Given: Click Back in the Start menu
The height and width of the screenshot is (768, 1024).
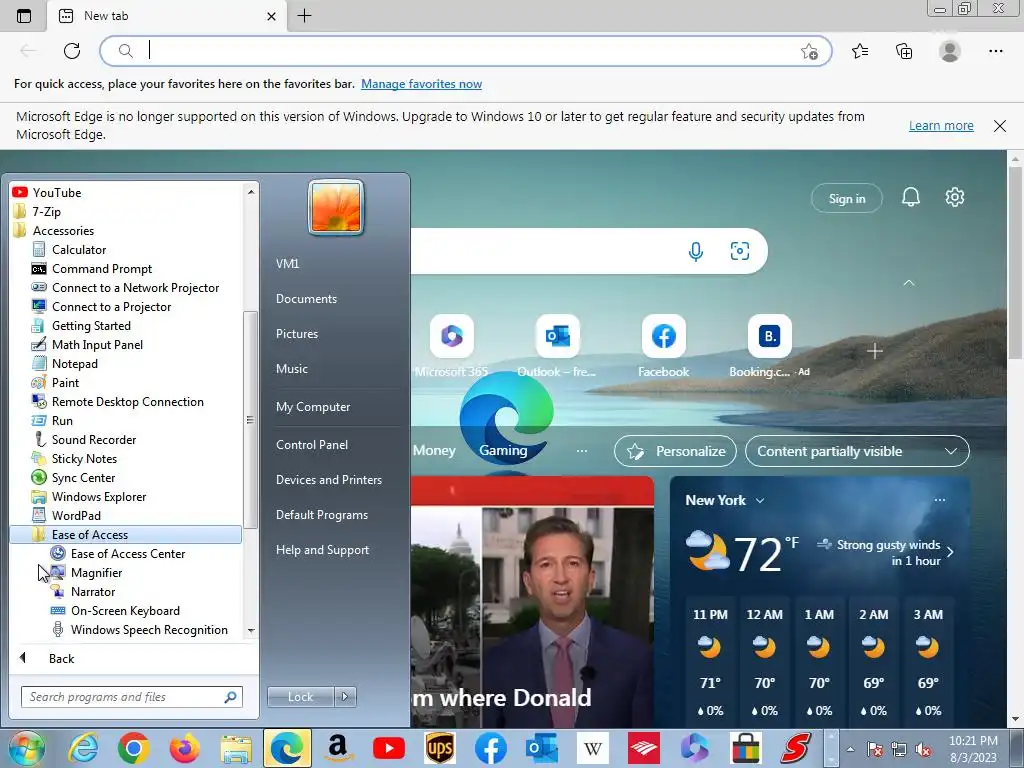Looking at the screenshot, I should pyautogui.click(x=61, y=658).
